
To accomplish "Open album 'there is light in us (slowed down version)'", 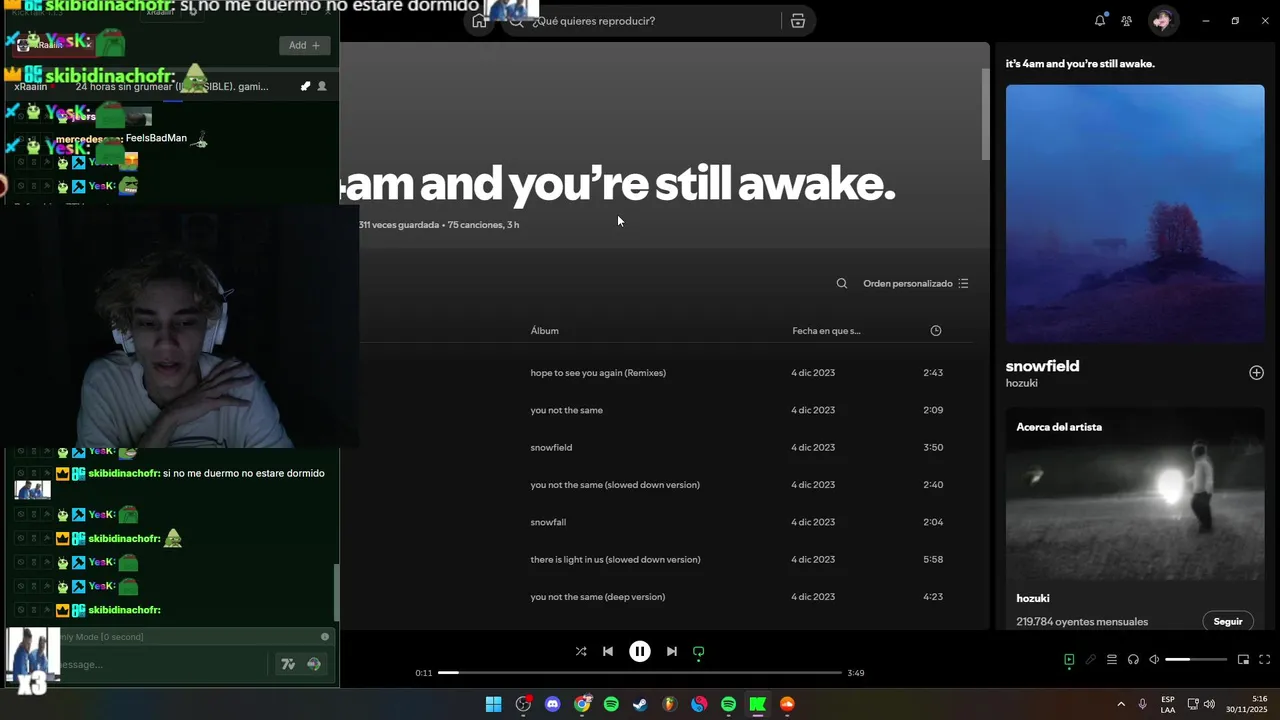I will pyautogui.click(x=615, y=560).
